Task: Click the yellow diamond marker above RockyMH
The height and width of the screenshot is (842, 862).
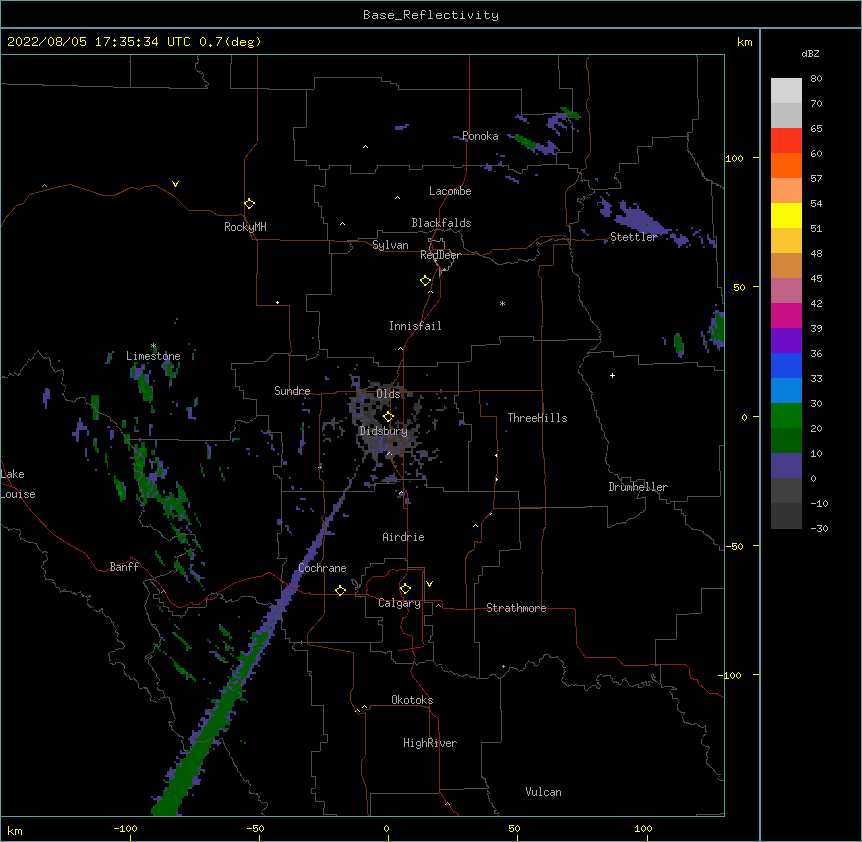Action: tap(249, 203)
